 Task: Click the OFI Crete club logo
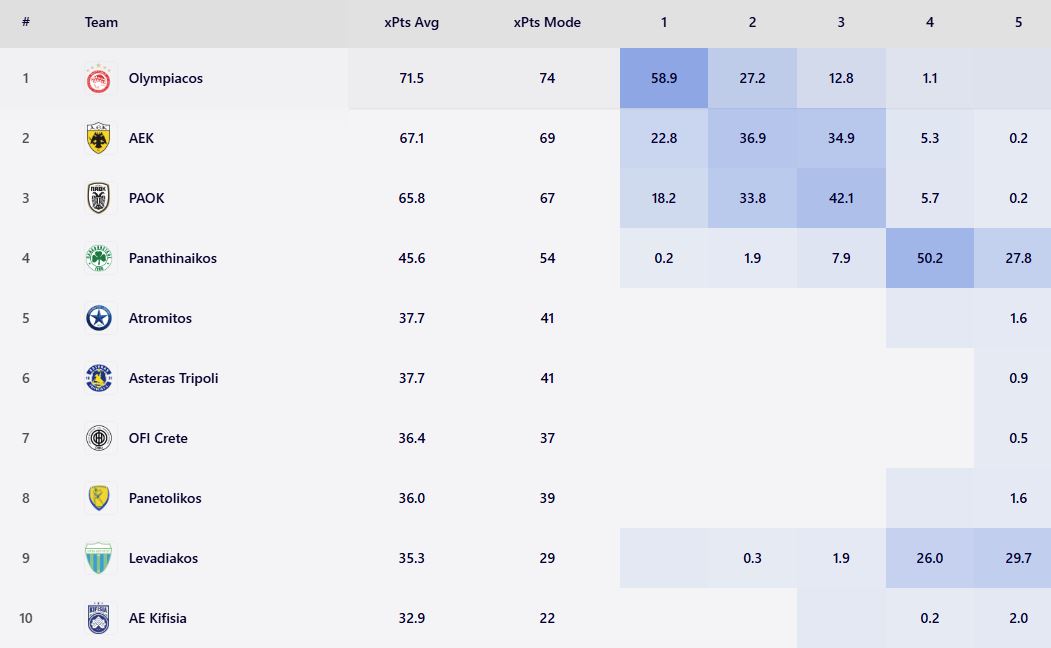98,438
